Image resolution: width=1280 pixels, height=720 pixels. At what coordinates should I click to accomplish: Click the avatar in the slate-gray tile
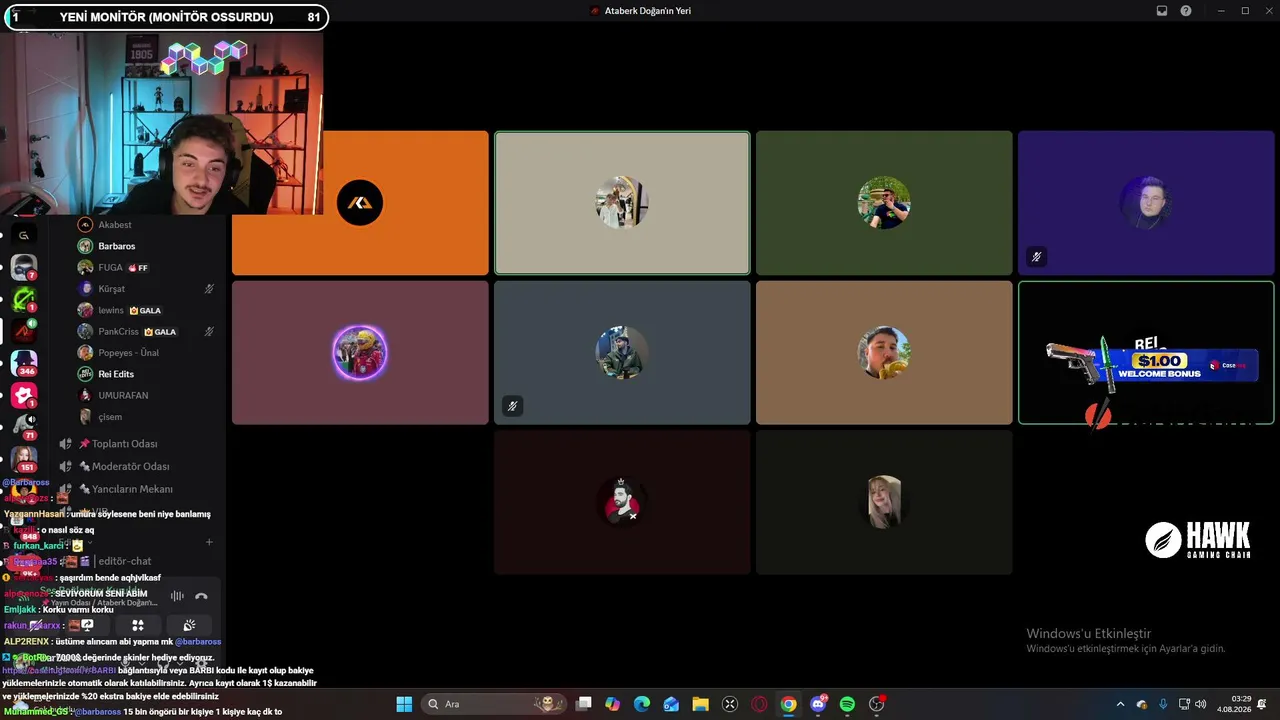tap(622, 352)
